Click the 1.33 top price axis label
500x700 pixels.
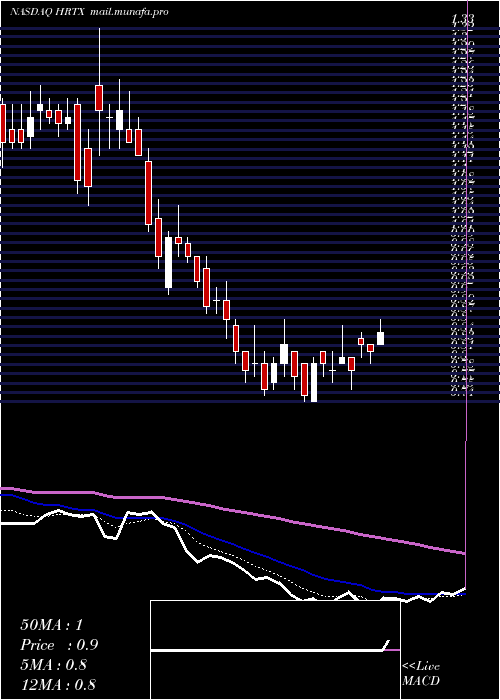pos(462,19)
